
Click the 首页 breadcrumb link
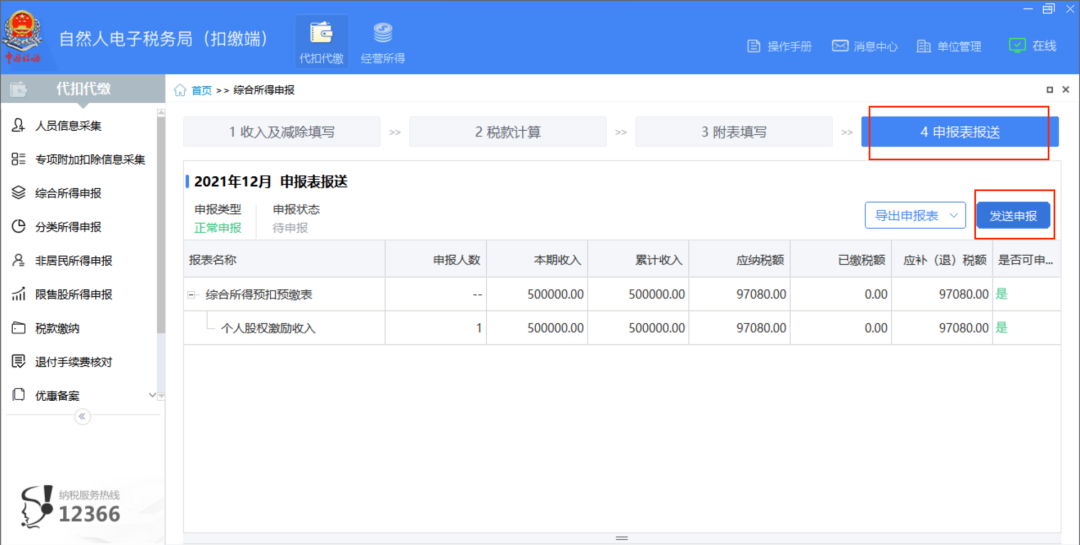(201, 90)
